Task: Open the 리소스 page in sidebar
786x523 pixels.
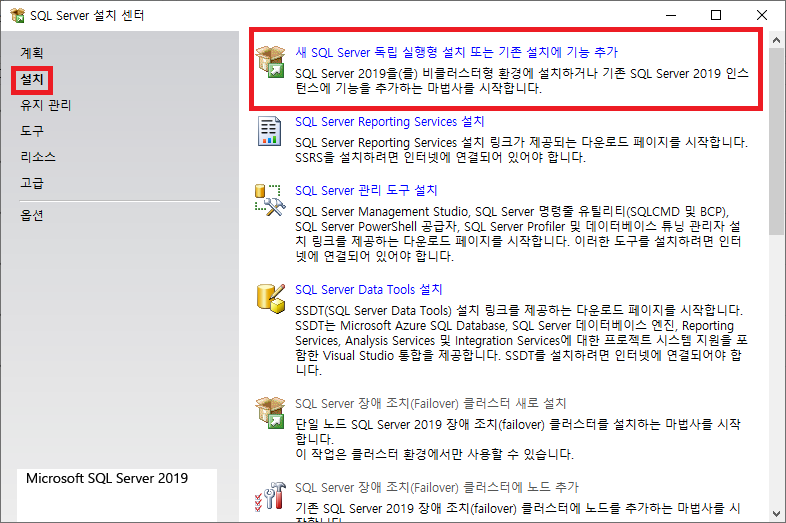Action: [38, 157]
